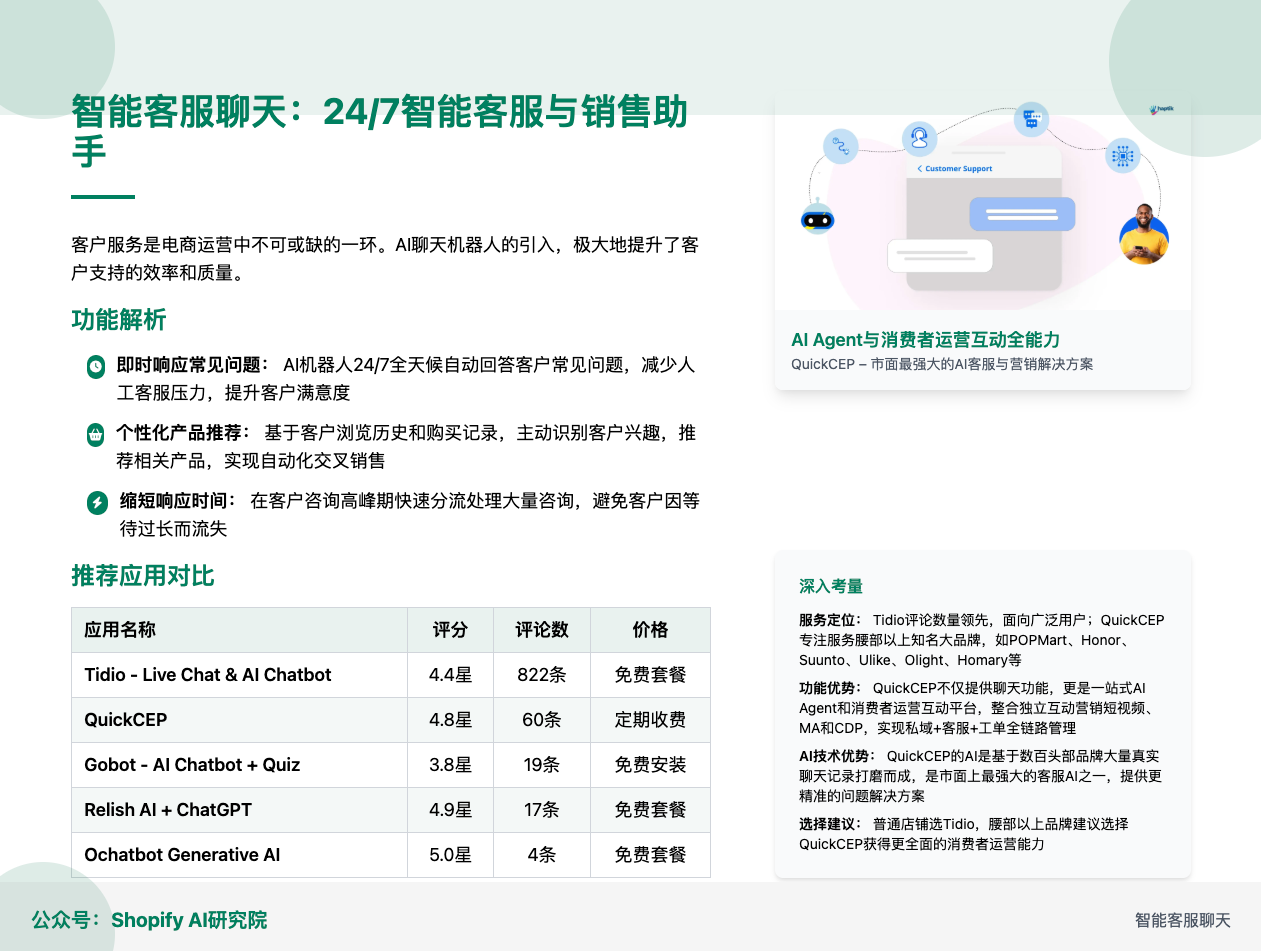Image resolution: width=1262 pixels, height=952 pixels.
Task: Click the 19条 review count
Action: pyautogui.click(x=542, y=765)
